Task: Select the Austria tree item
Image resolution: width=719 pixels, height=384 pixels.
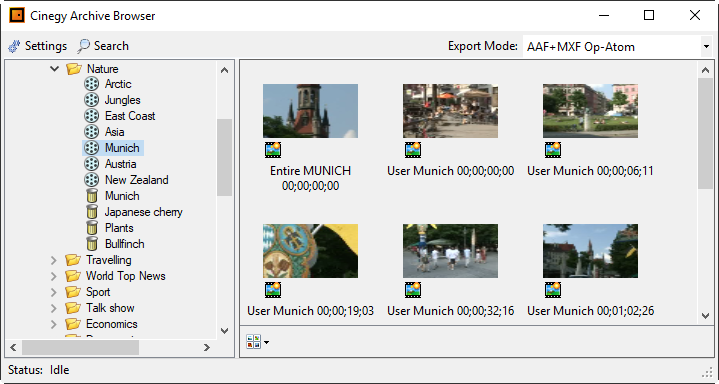Action: coord(121,164)
